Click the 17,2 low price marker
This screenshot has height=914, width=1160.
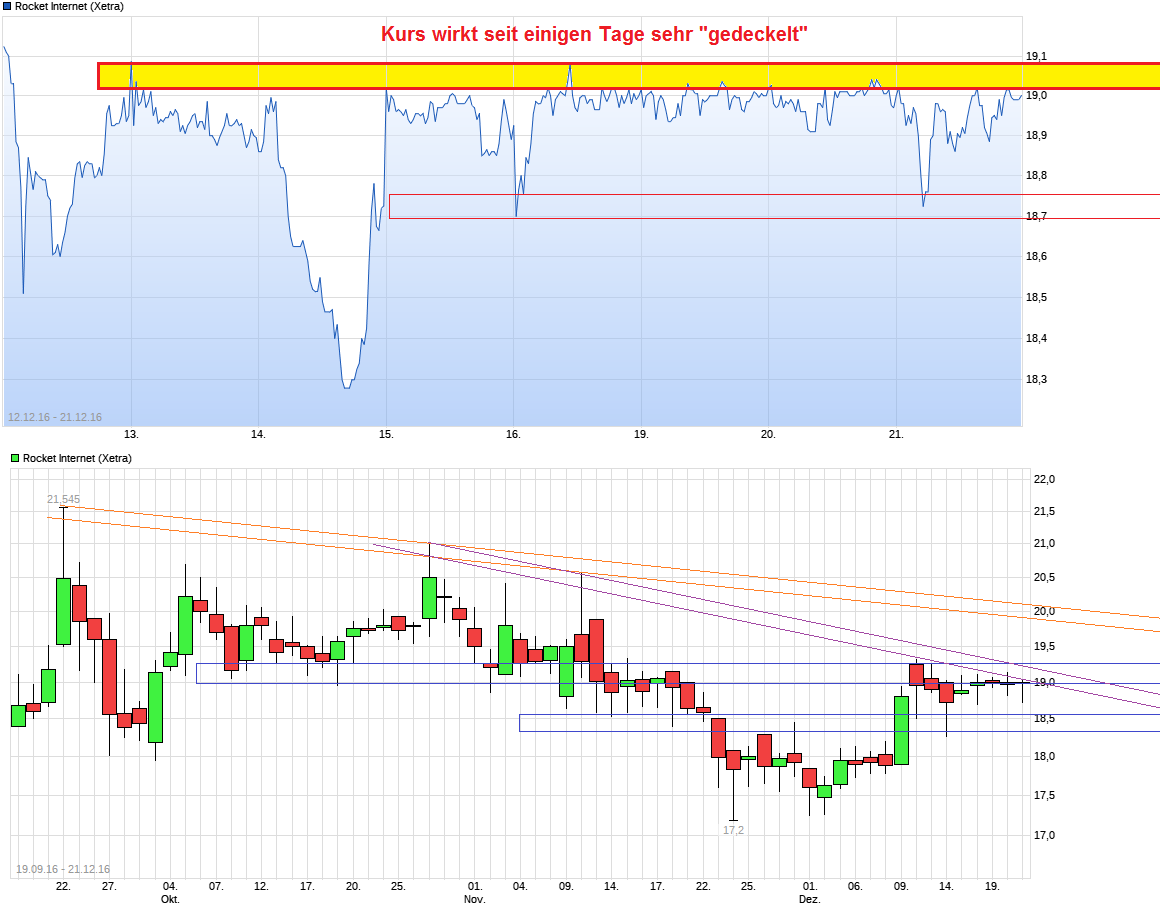point(733,831)
